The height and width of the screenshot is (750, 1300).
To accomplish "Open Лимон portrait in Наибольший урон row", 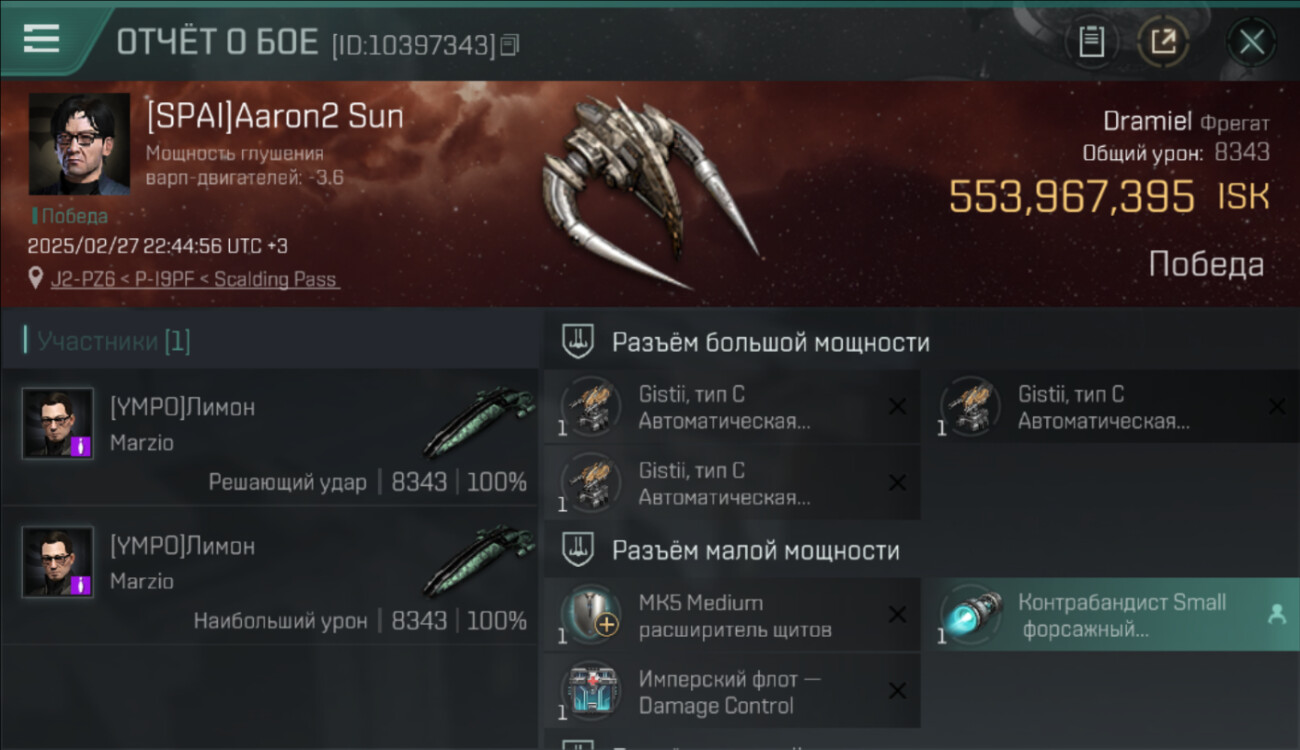I will click(x=58, y=562).
